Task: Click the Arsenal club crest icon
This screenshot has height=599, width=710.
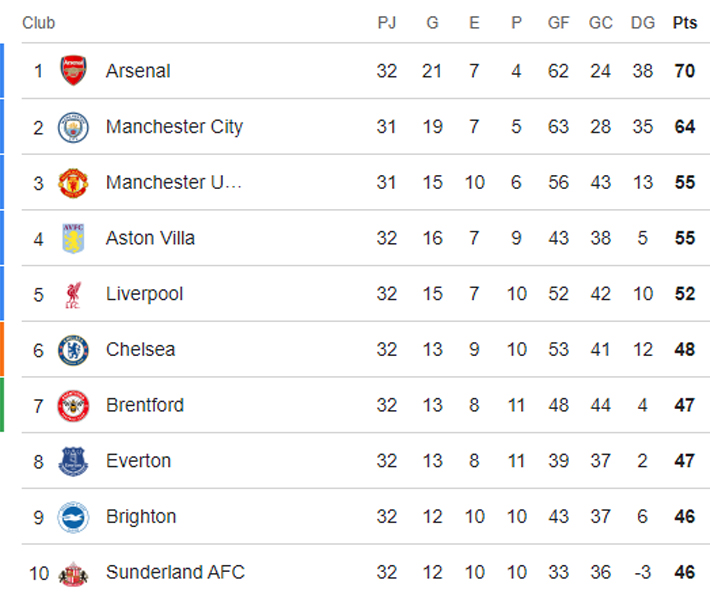Action: click(73, 71)
